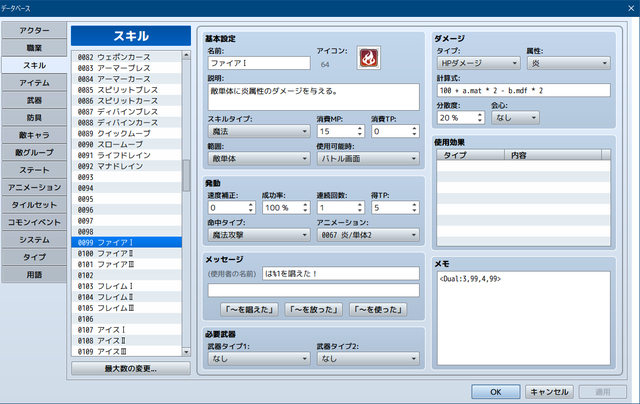This screenshot has height=404, width=640.
Task: Switch to the タイルセット tab
Action: (x=34, y=205)
